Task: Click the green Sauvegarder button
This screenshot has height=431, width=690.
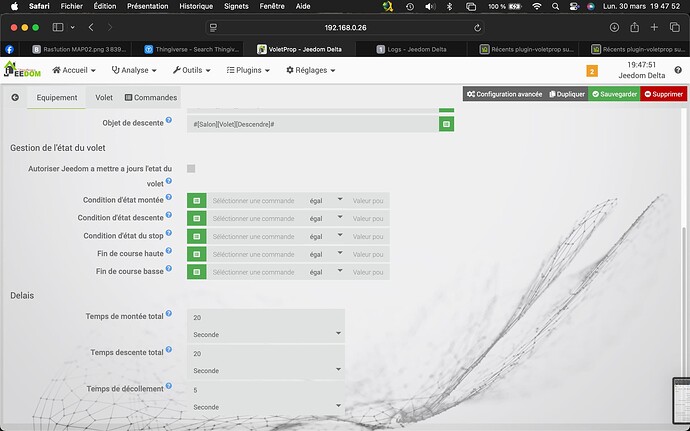Action: click(x=614, y=94)
